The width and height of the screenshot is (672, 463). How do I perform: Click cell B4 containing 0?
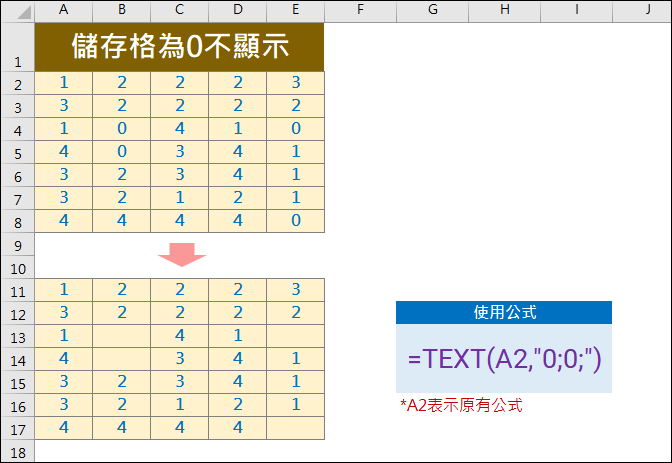122,129
